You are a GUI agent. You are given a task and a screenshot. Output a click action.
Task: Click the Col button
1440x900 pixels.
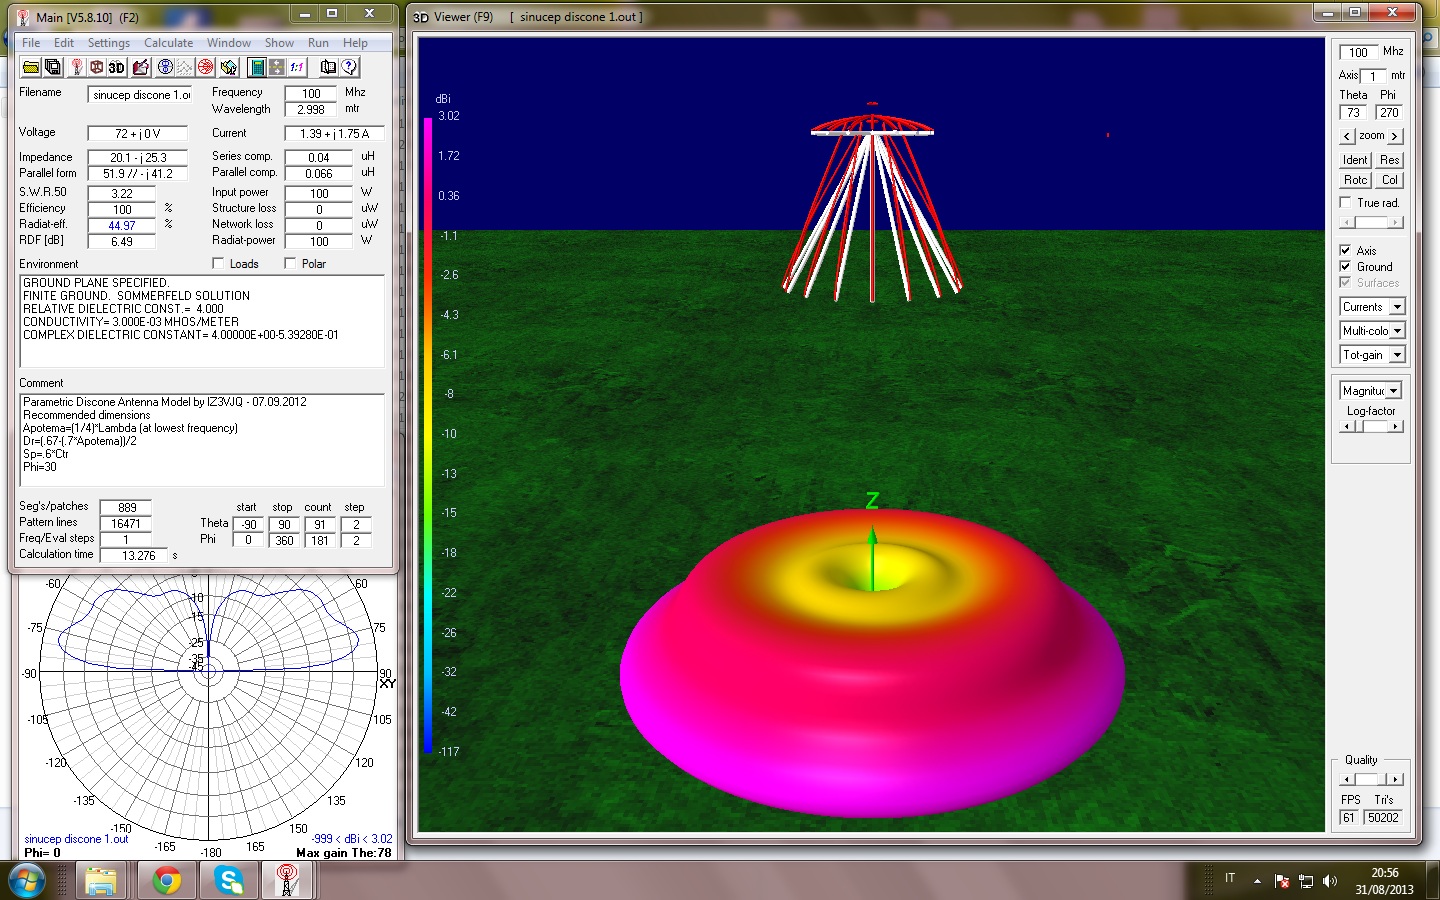point(1389,180)
